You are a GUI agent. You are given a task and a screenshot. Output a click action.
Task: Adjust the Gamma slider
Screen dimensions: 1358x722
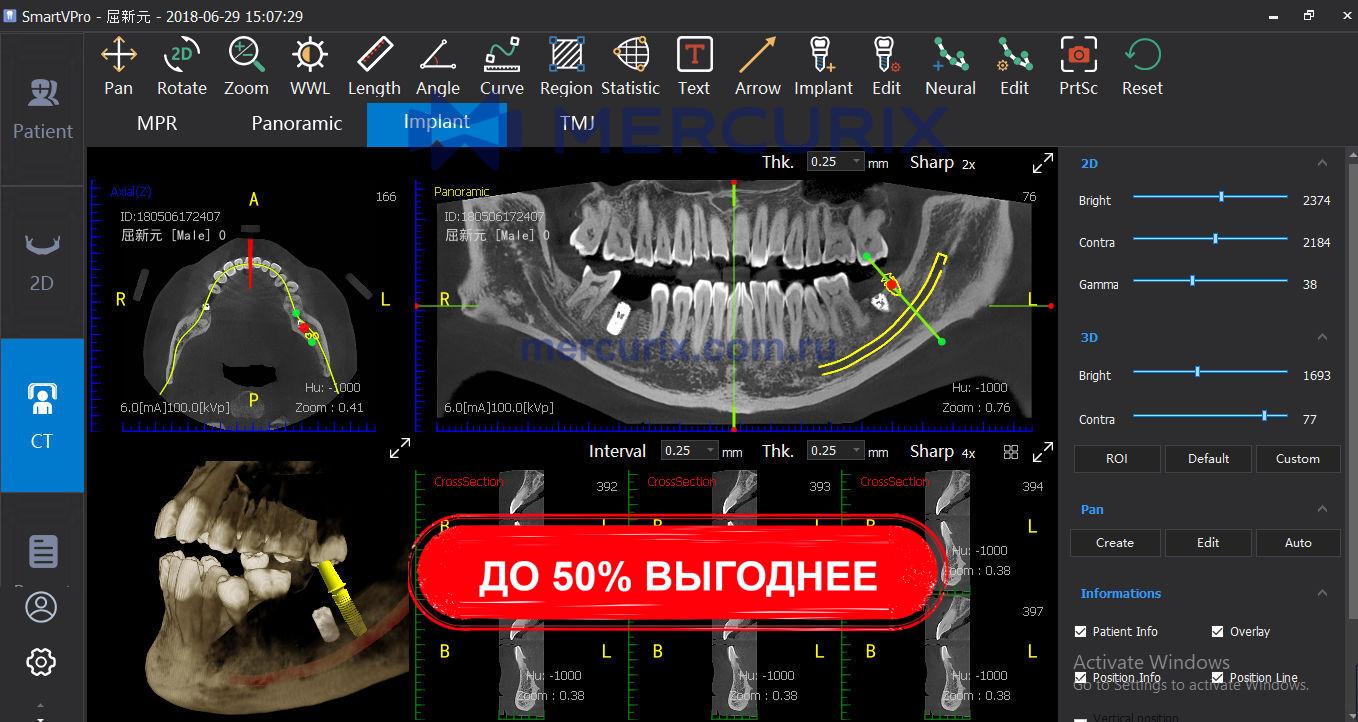tap(1210, 281)
